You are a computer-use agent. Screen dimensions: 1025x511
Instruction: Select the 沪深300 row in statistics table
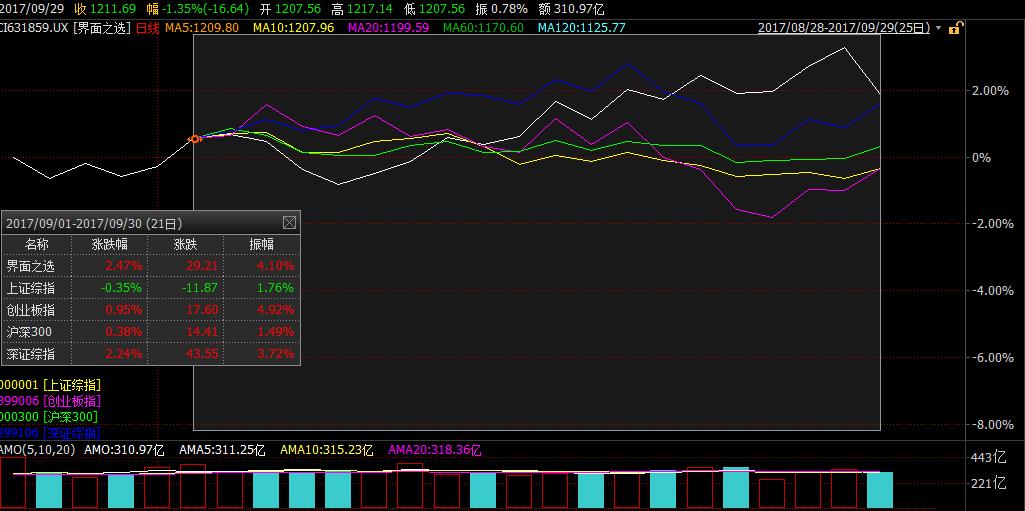(151, 332)
